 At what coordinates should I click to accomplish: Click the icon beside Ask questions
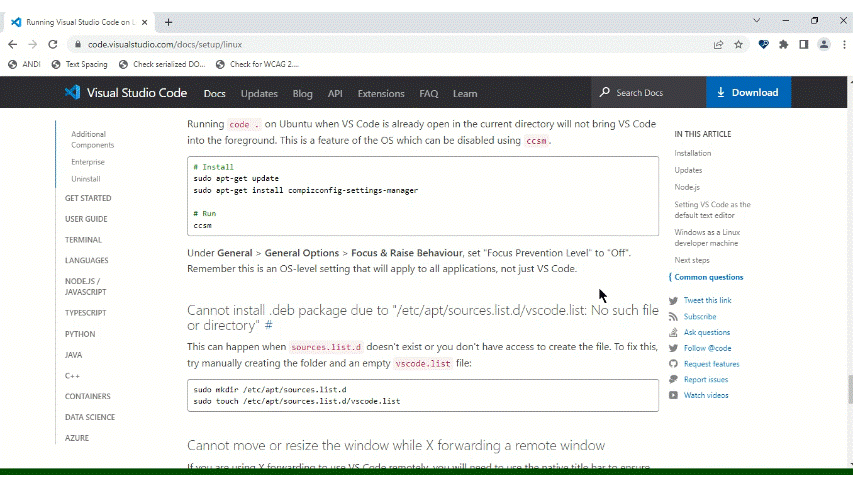[x=673, y=332]
